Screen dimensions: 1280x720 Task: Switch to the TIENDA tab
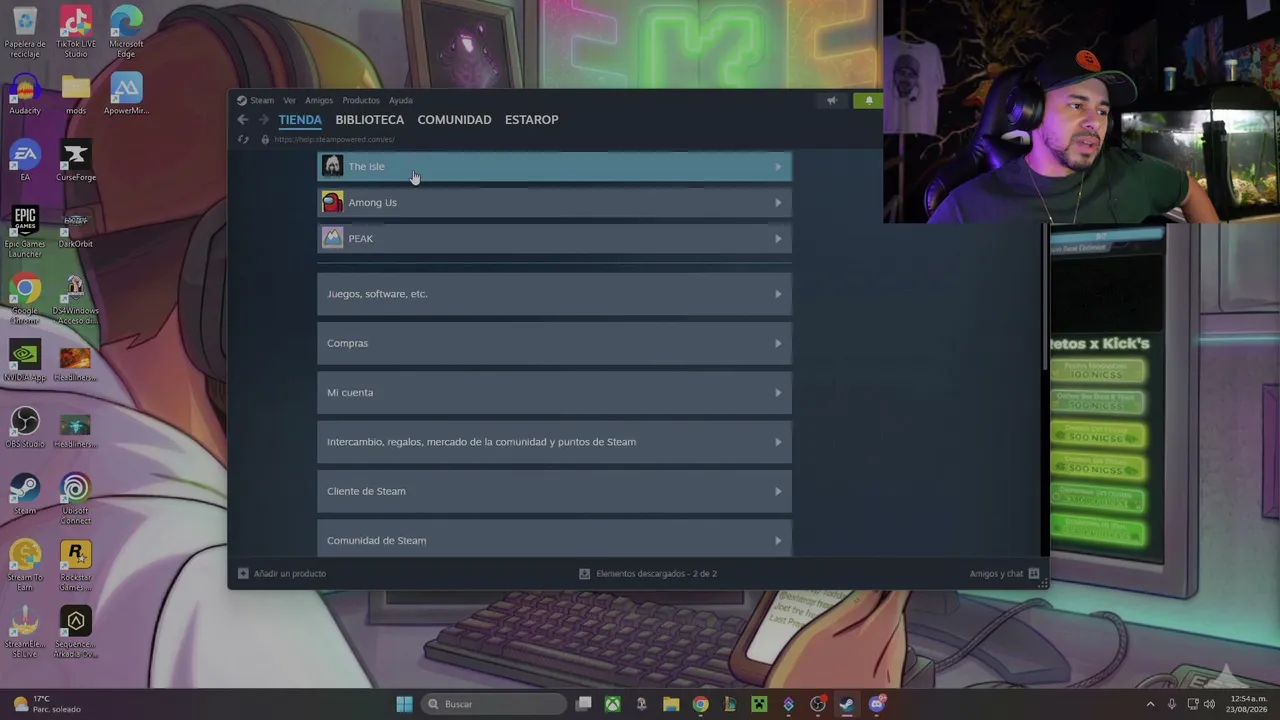(x=300, y=120)
